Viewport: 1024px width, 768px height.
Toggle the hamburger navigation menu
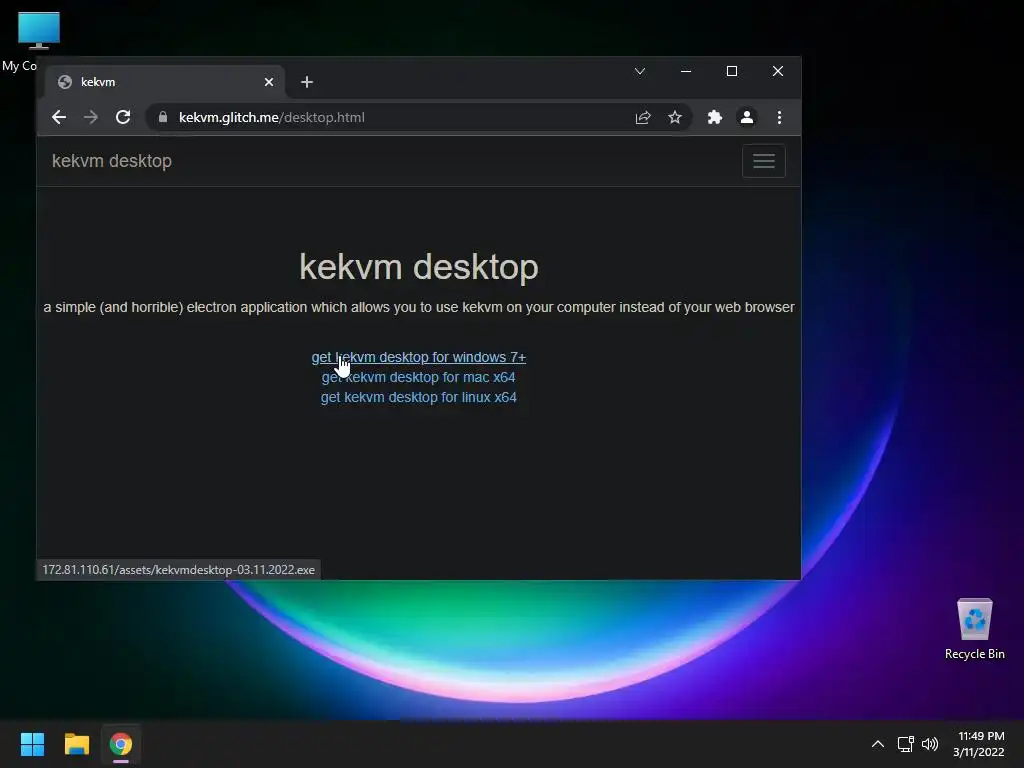pyautogui.click(x=763, y=161)
